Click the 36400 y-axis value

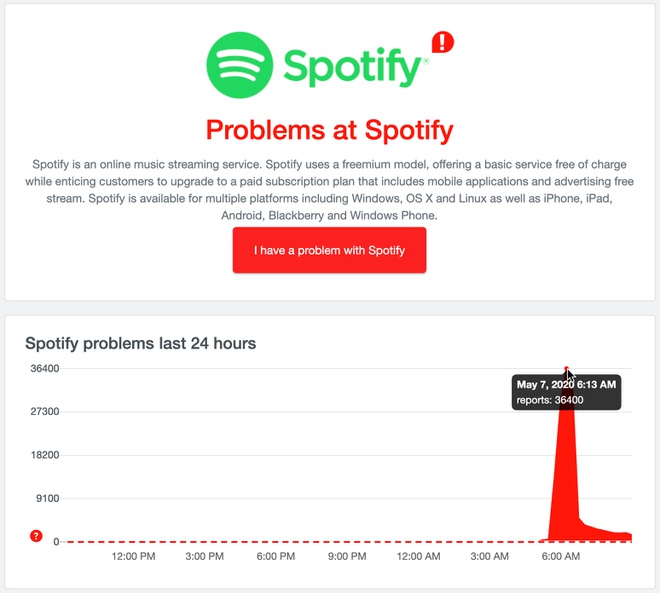tap(43, 369)
